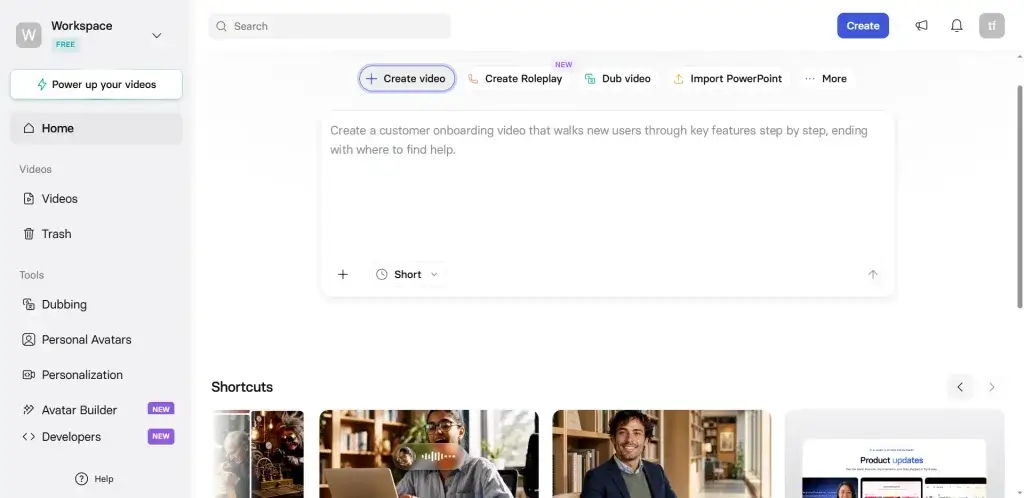Click the up-arrow submit prompt icon
Image resolution: width=1024 pixels, height=498 pixels.
point(872,274)
